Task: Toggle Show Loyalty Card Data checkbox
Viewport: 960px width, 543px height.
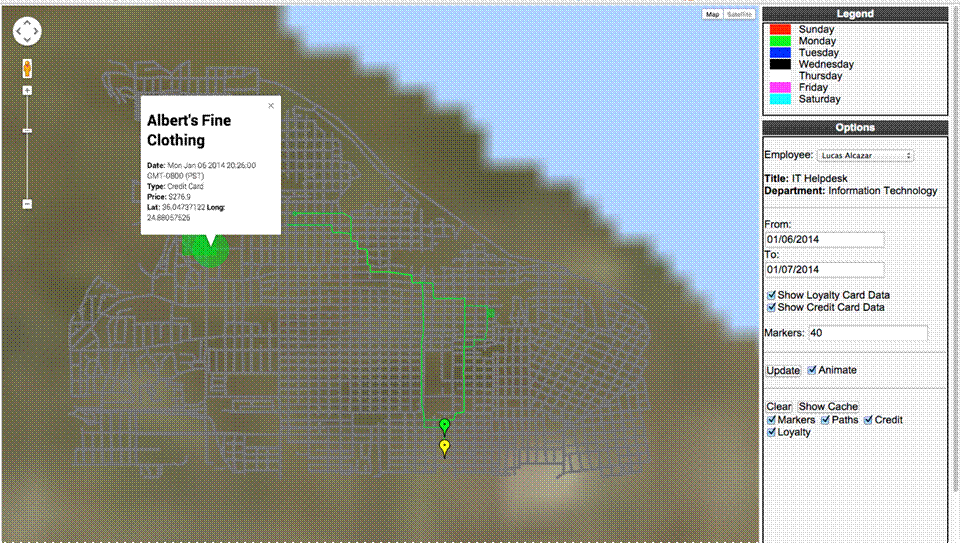Action: click(x=771, y=296)
